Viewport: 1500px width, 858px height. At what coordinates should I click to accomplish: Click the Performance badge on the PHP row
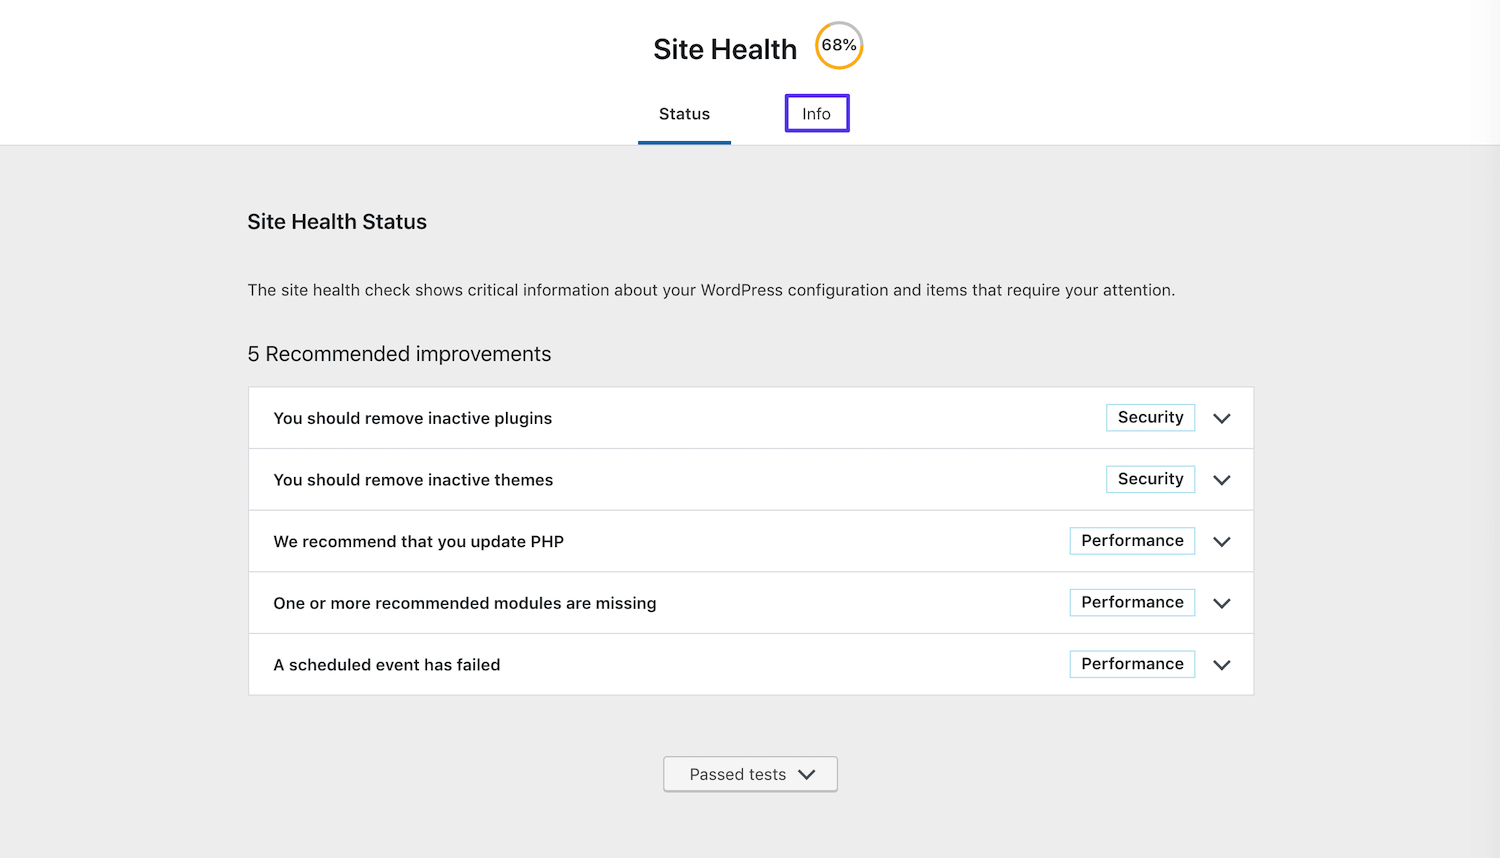click(x=1132, y=540)
